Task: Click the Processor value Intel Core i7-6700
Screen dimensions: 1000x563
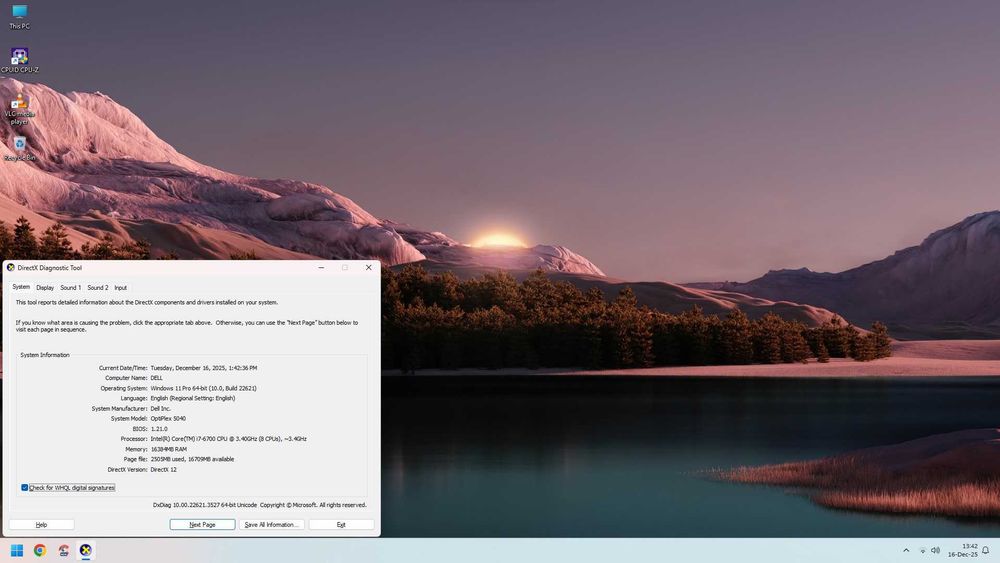Action: [x=228, y=439]
